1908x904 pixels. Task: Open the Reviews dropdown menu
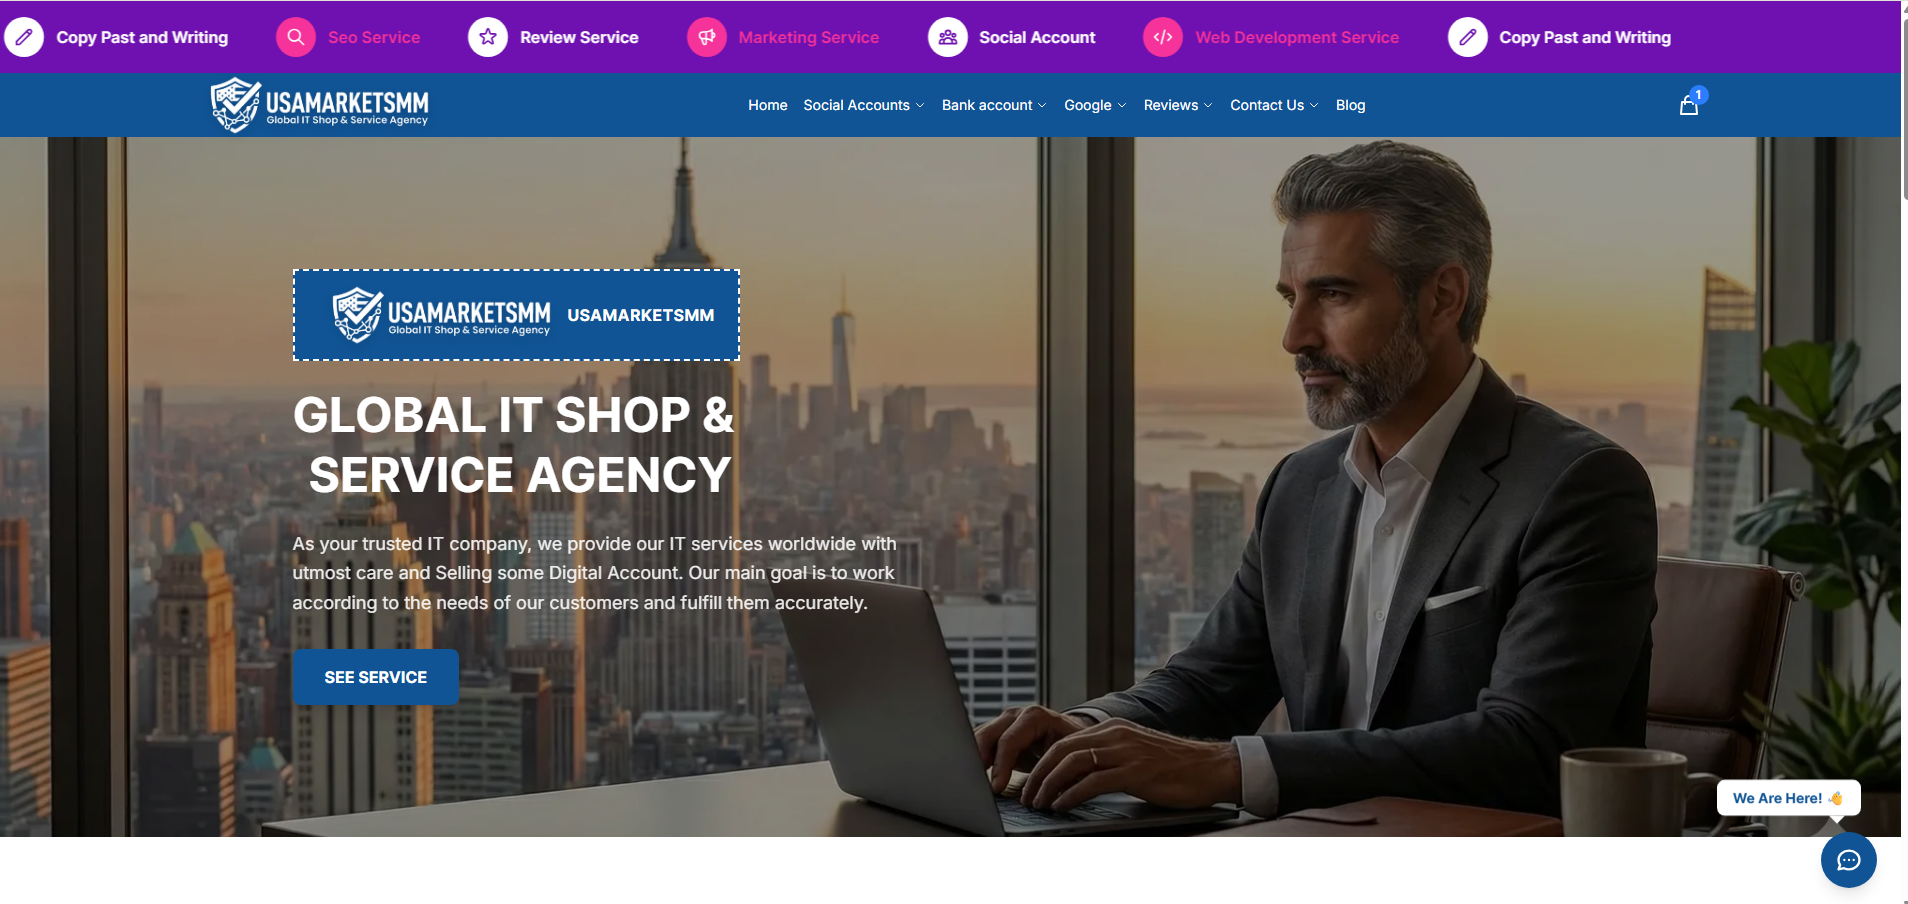coord(1178,105)
